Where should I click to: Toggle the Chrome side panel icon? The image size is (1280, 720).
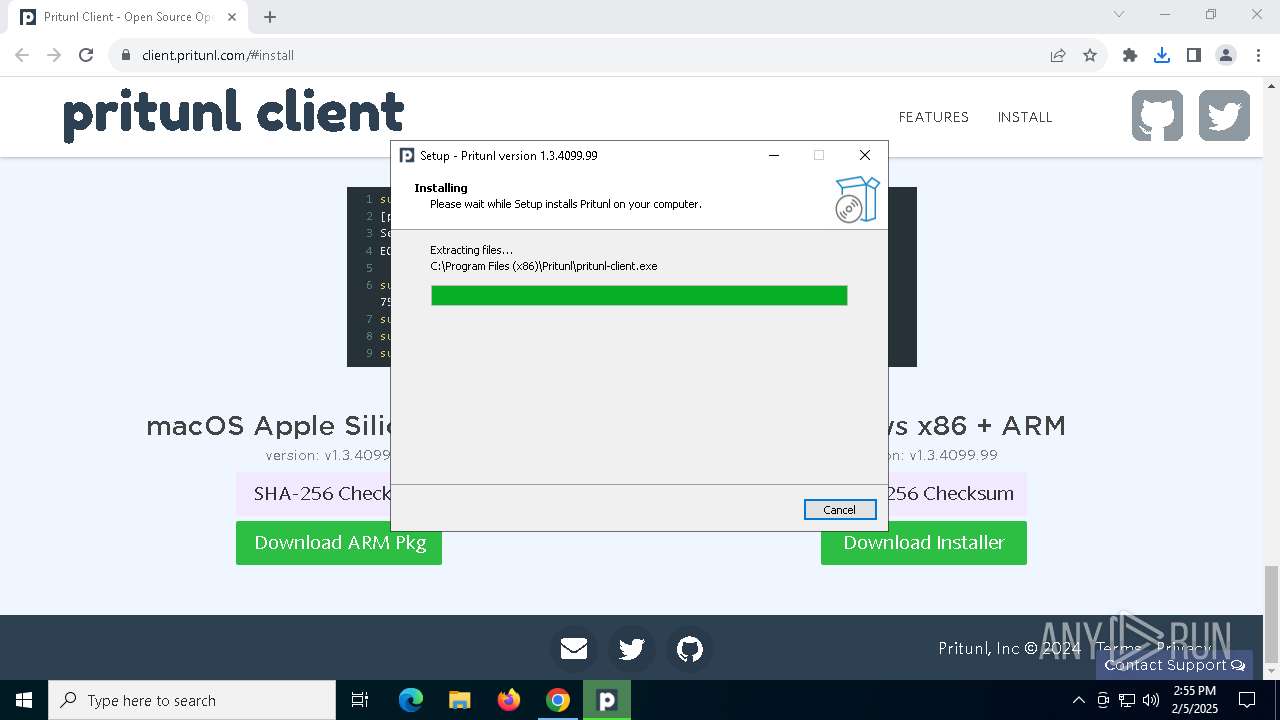[x=1194, y=56]
